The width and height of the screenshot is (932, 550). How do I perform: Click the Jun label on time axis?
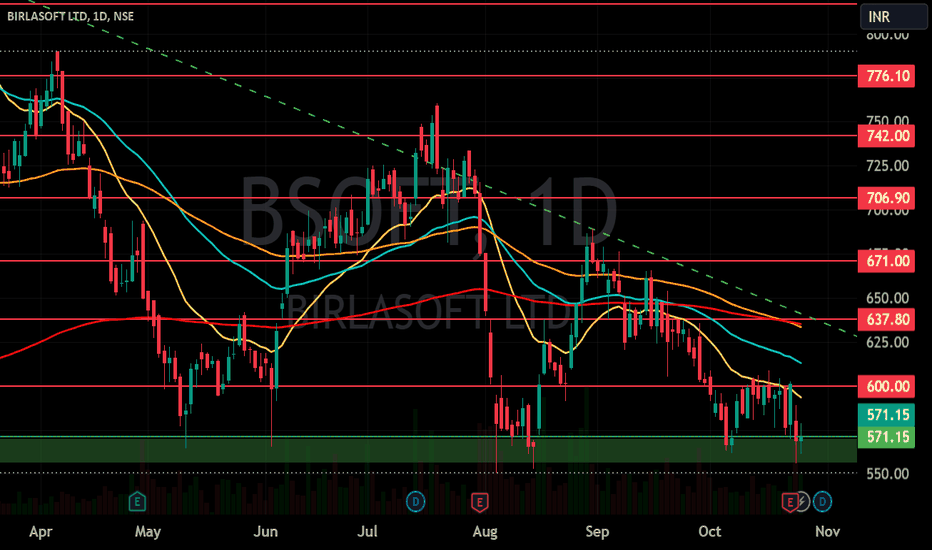pos(266,531)
